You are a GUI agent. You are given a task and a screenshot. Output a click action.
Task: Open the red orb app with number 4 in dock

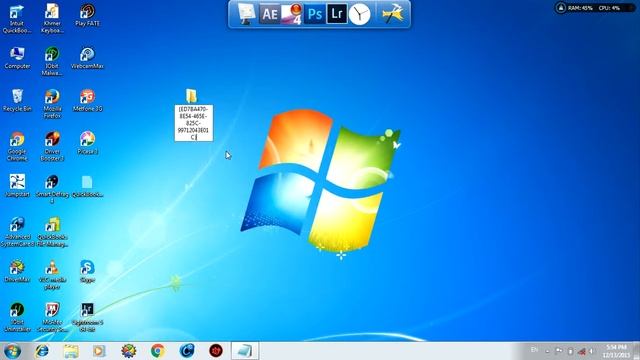292,14
